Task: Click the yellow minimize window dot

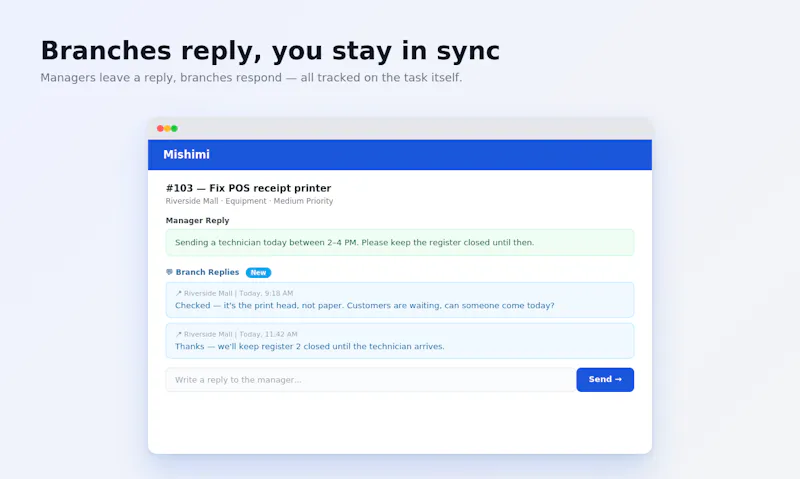Action: (167, 129)
